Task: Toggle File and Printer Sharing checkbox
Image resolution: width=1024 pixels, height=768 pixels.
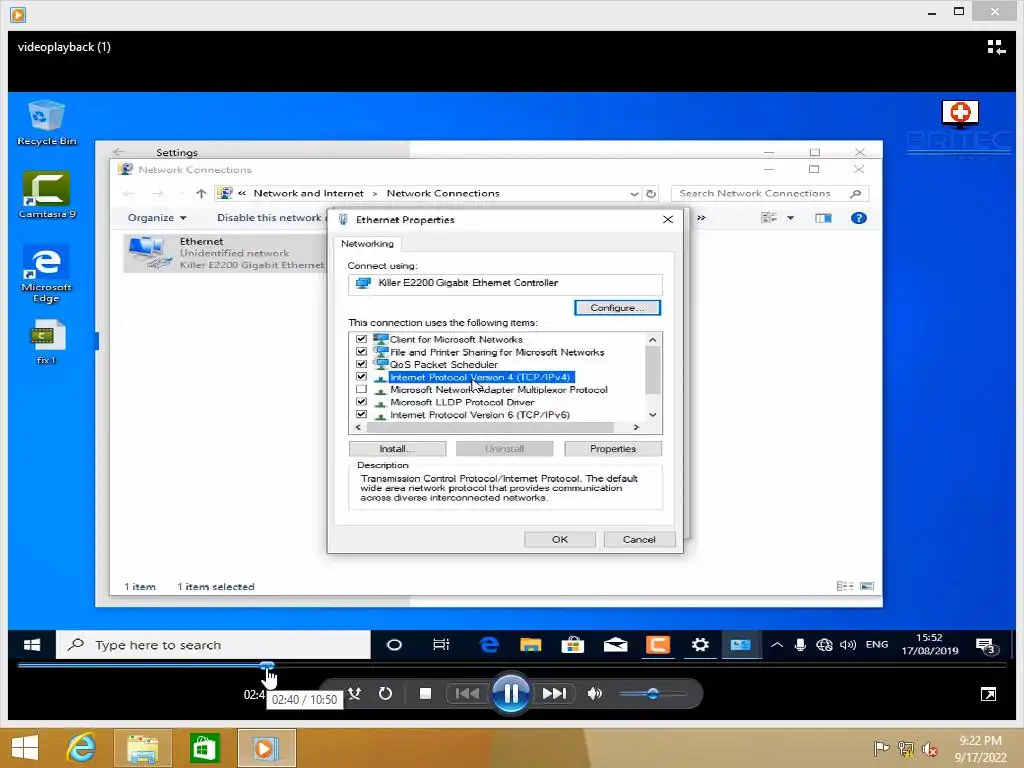Action: [361, 351]
